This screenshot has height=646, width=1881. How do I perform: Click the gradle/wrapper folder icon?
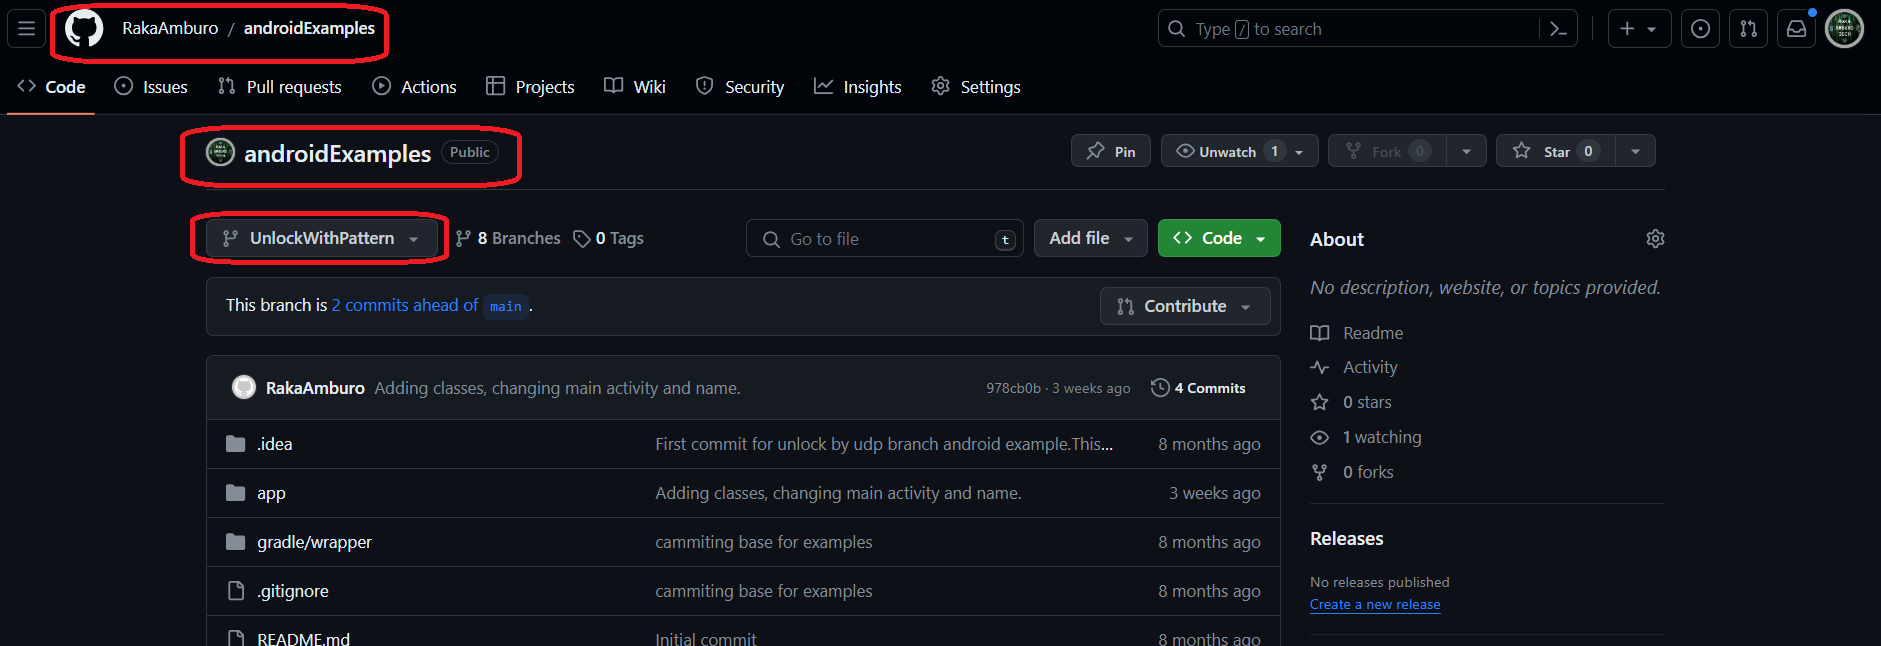(236, 542)
